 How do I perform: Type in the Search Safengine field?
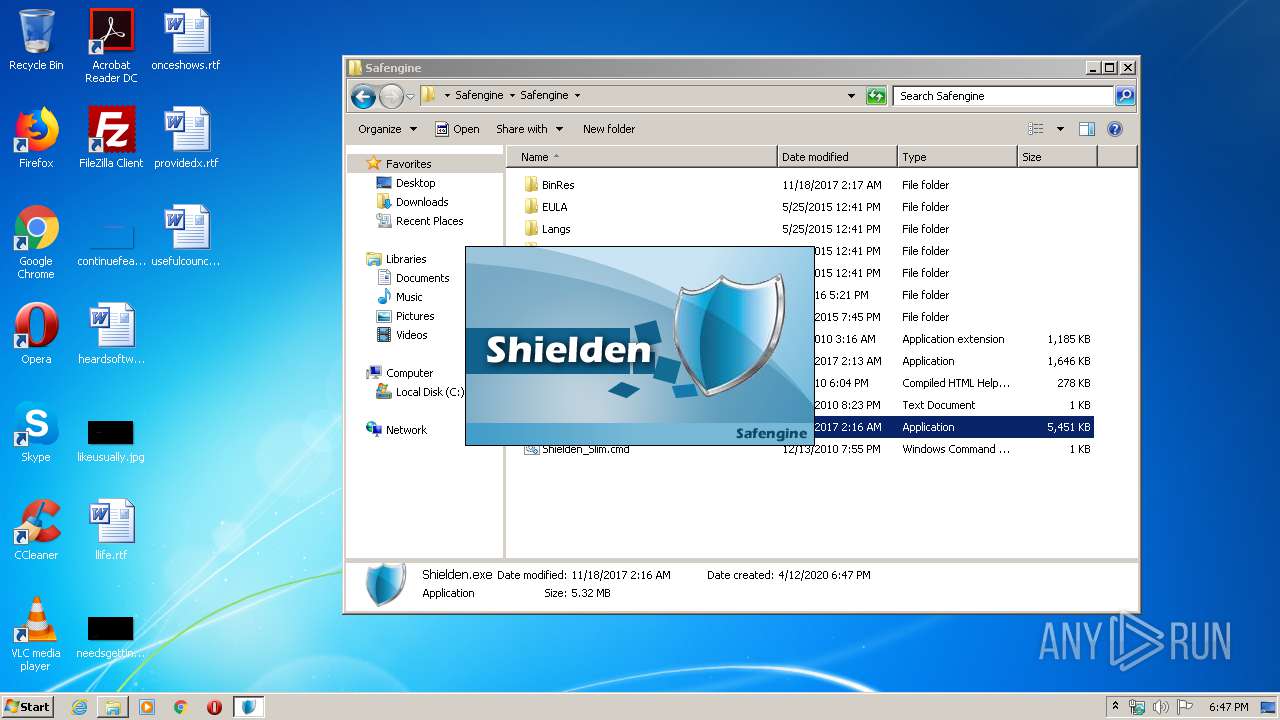point(1003,96)
